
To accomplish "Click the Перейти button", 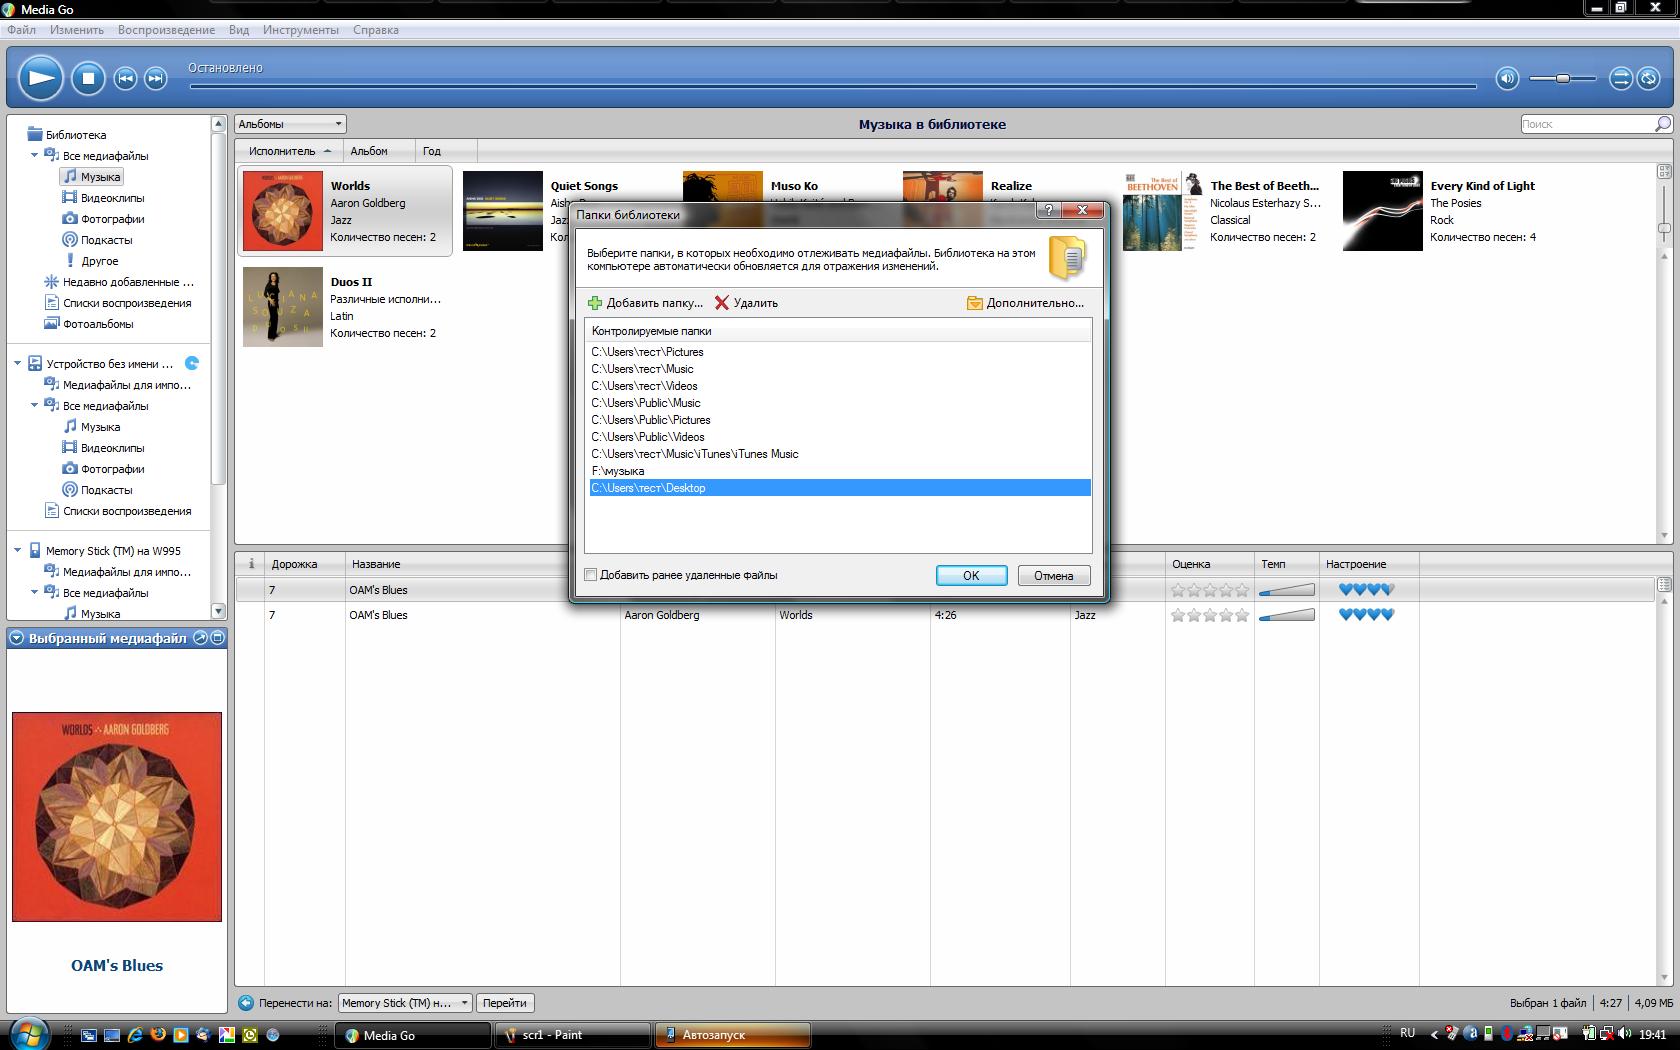I will click(x=504, y=1003).
